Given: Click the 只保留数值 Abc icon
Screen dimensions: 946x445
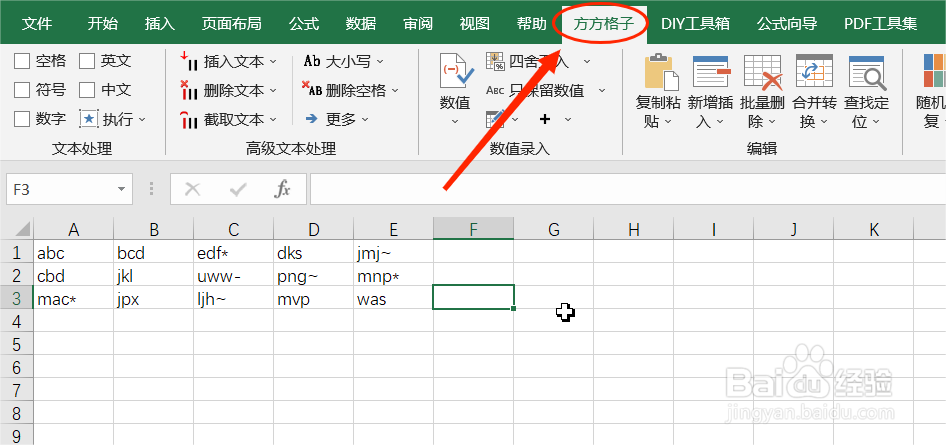Looking at the screenshot, I should point(495,90).
